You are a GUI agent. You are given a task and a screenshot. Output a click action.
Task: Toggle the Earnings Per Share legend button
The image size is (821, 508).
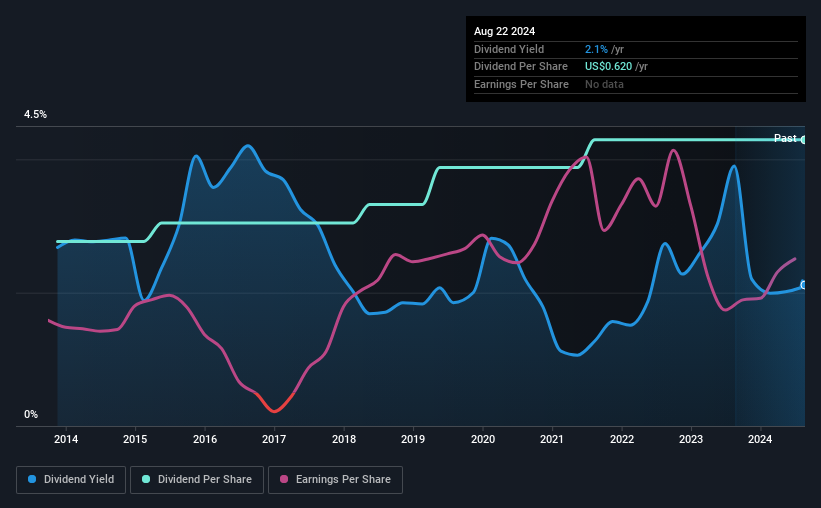tap(335, 480)
